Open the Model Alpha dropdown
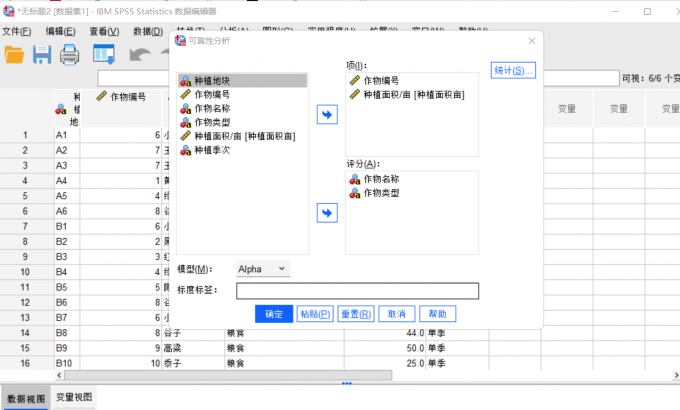The height and width of the screenshot is (410, 680). click(x=263, y=269)
